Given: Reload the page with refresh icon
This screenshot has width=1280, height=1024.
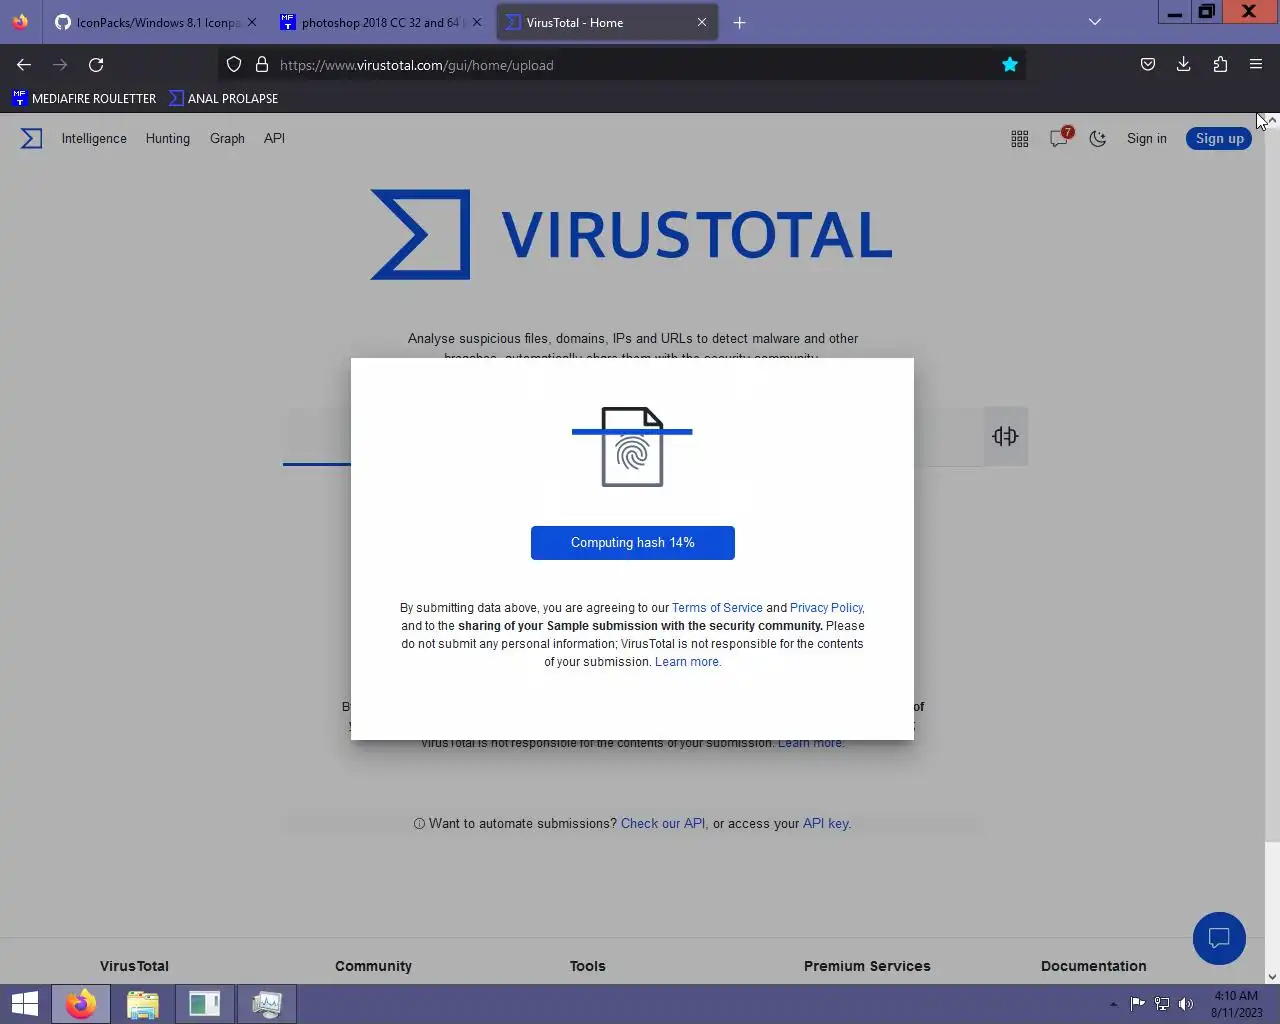Looking at the screenshot, I should point(96,65).
